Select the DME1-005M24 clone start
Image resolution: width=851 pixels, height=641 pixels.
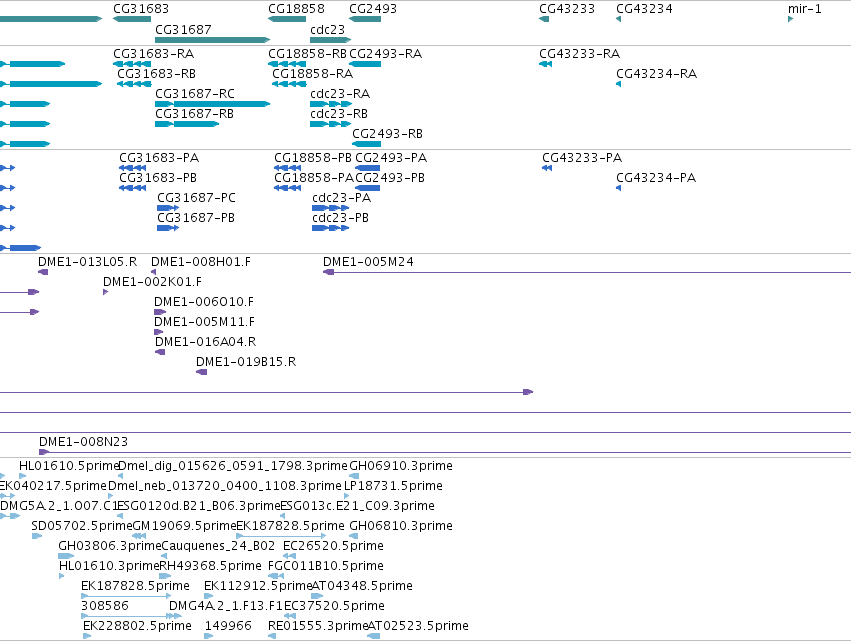click(328, 272)
